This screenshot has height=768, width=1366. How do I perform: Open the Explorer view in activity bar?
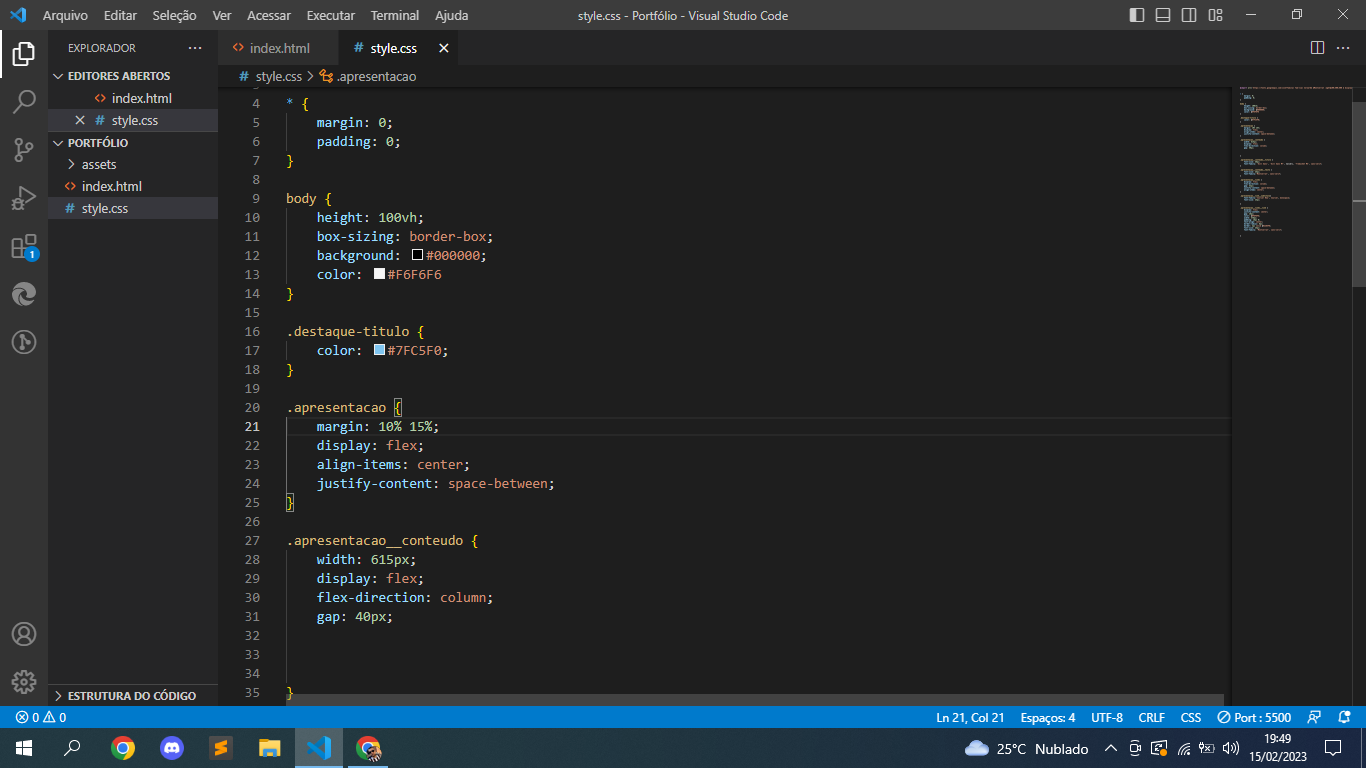click(x=24, y=53)
